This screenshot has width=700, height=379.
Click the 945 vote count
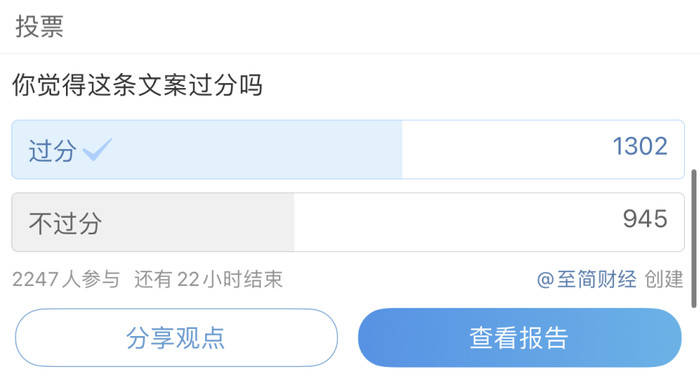[645, 219]
